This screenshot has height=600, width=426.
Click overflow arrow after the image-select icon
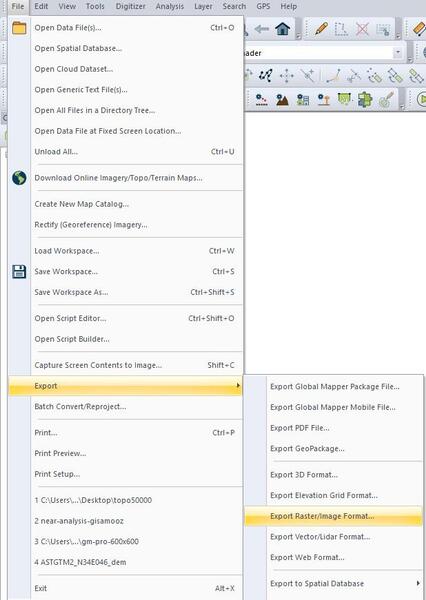click(x=398, y=36)
